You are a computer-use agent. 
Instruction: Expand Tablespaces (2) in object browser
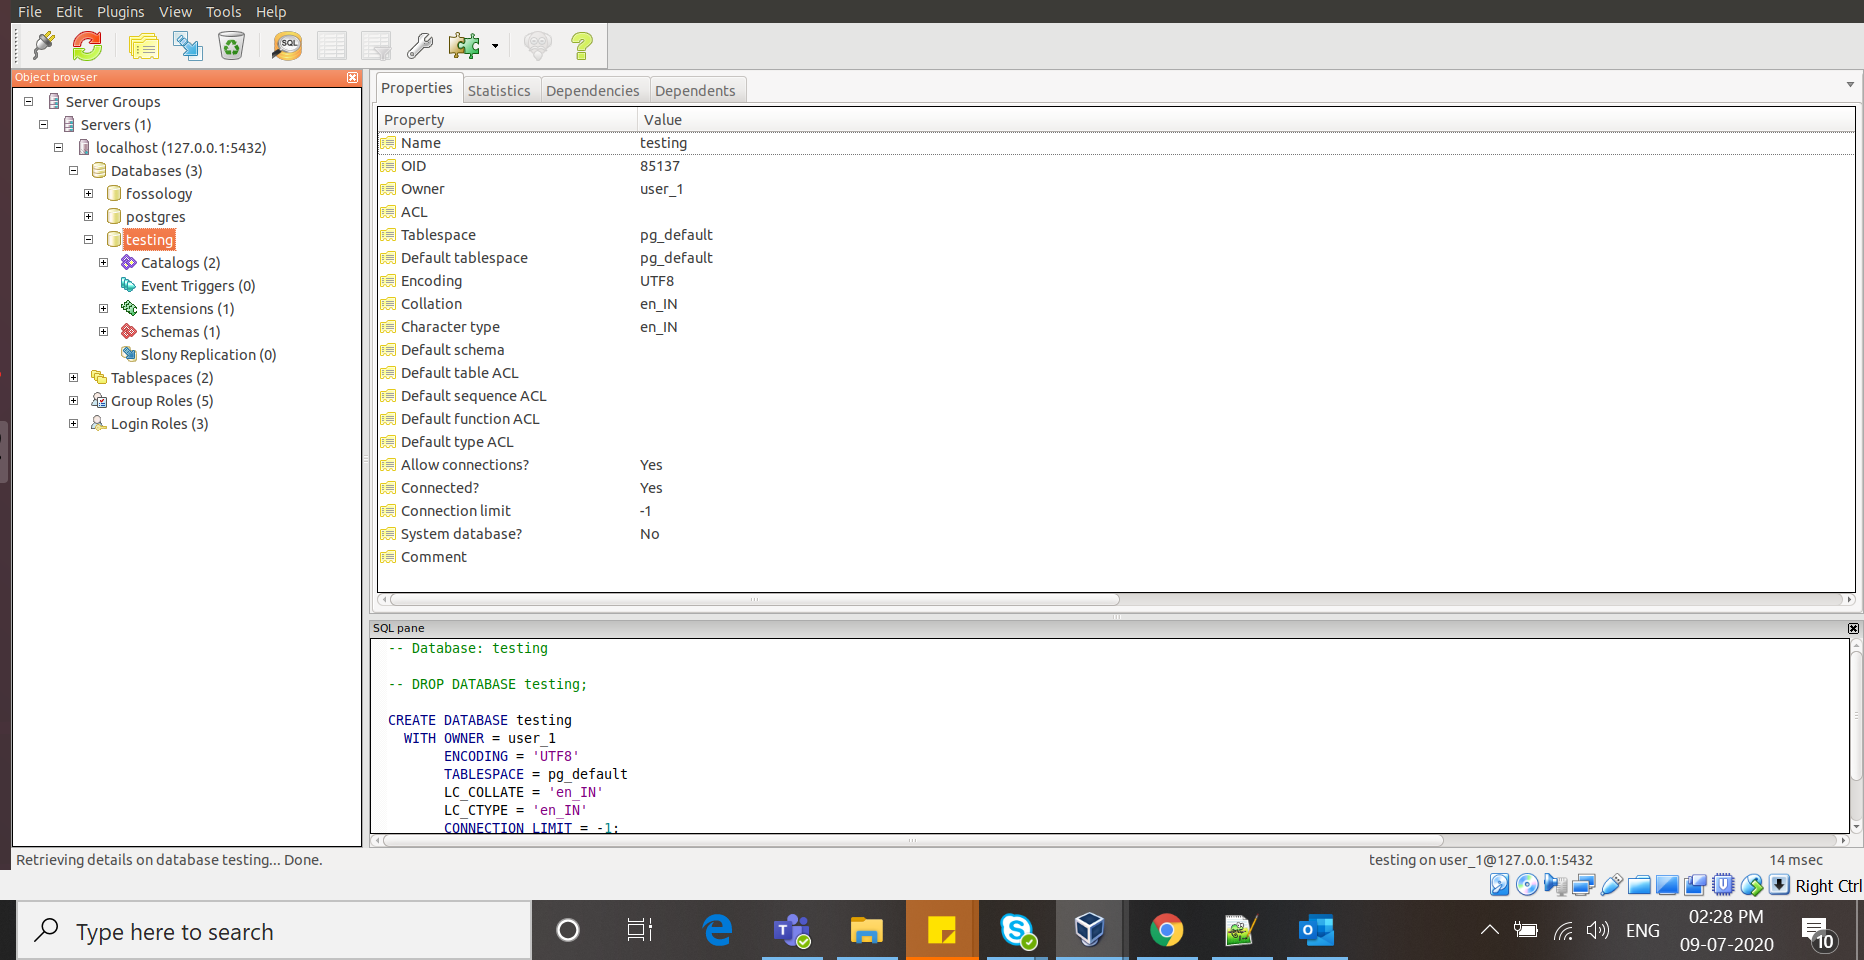click(73, 377)
